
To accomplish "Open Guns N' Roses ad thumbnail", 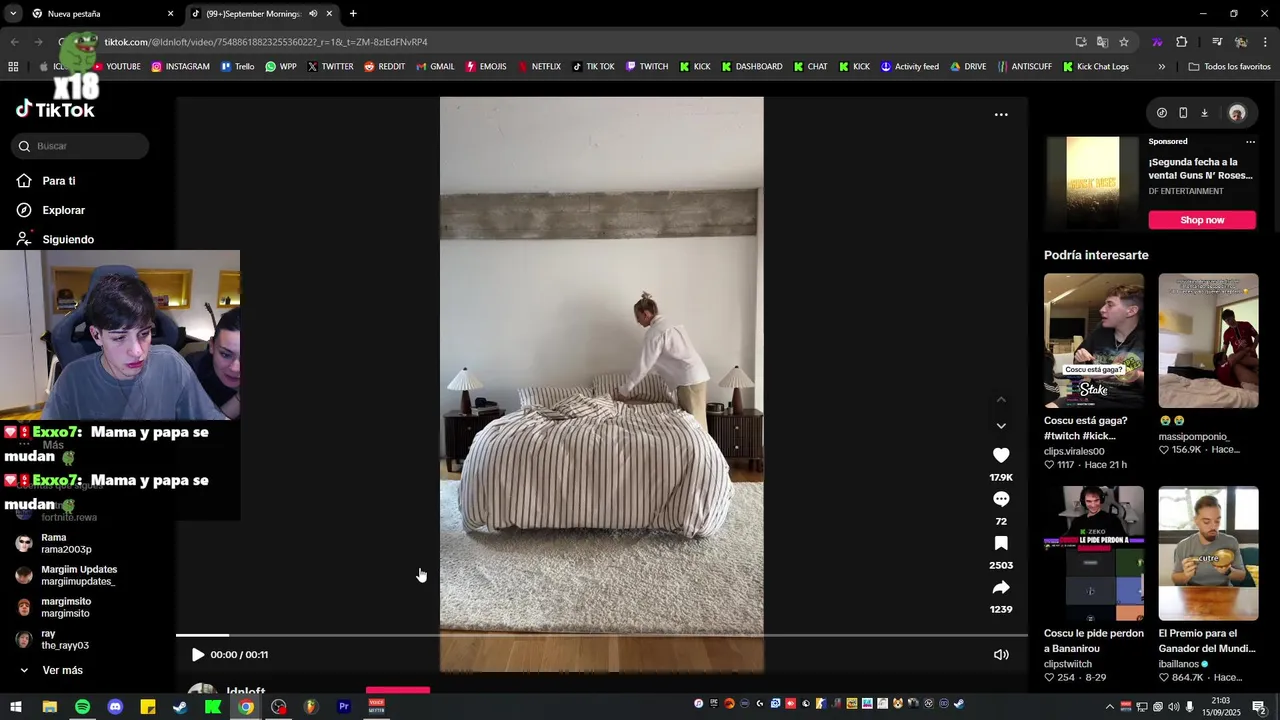I will 1093,183.
